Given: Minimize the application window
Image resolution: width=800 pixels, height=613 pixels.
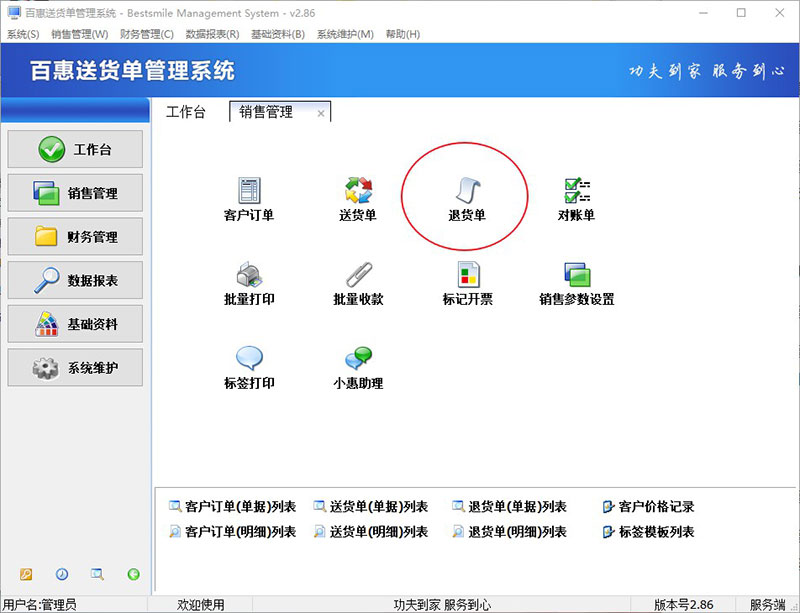Looking at the screenshot, I should tap(704, 13).
